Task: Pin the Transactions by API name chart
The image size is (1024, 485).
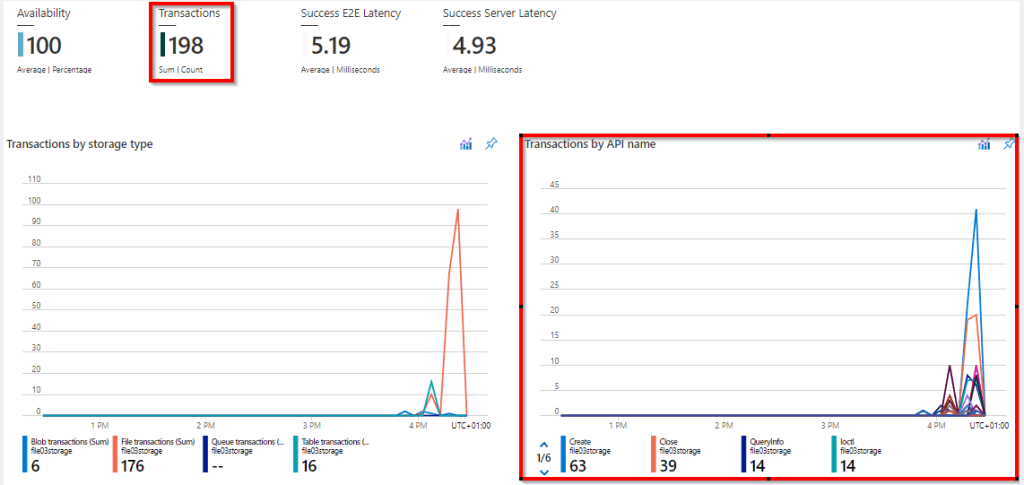Action: coord(1009,145)
